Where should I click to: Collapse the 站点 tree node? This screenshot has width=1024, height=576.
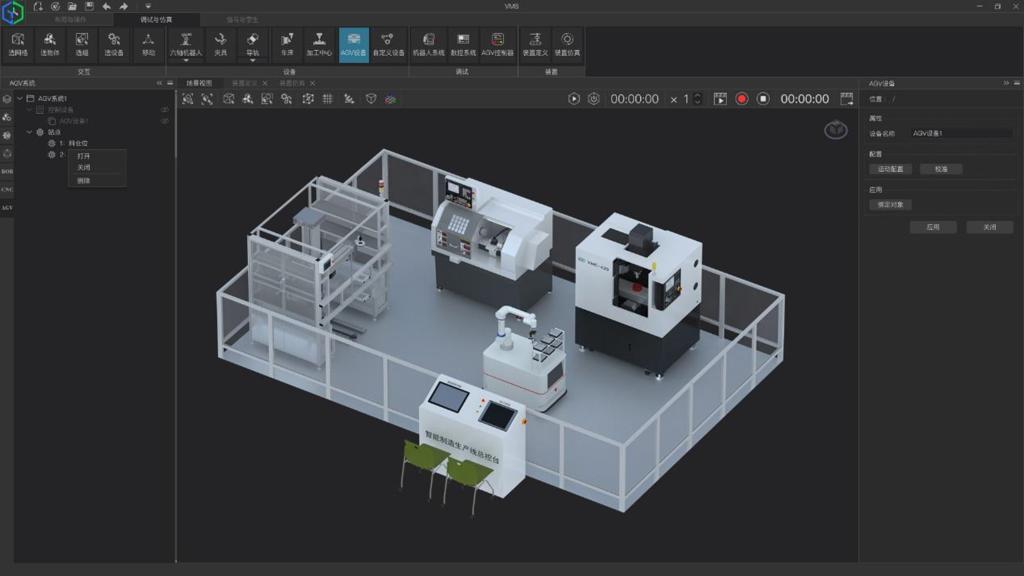tap(29, 132)
